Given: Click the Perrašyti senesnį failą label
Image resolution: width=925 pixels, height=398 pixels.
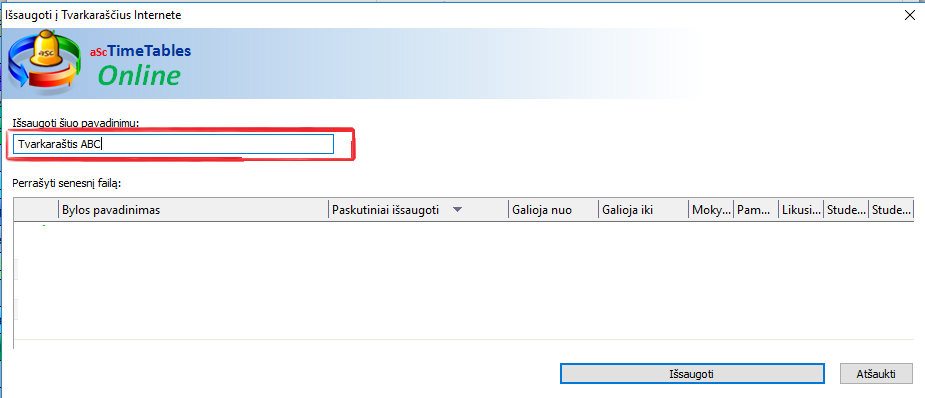Looking at the screenshot, I should [67, 183].
